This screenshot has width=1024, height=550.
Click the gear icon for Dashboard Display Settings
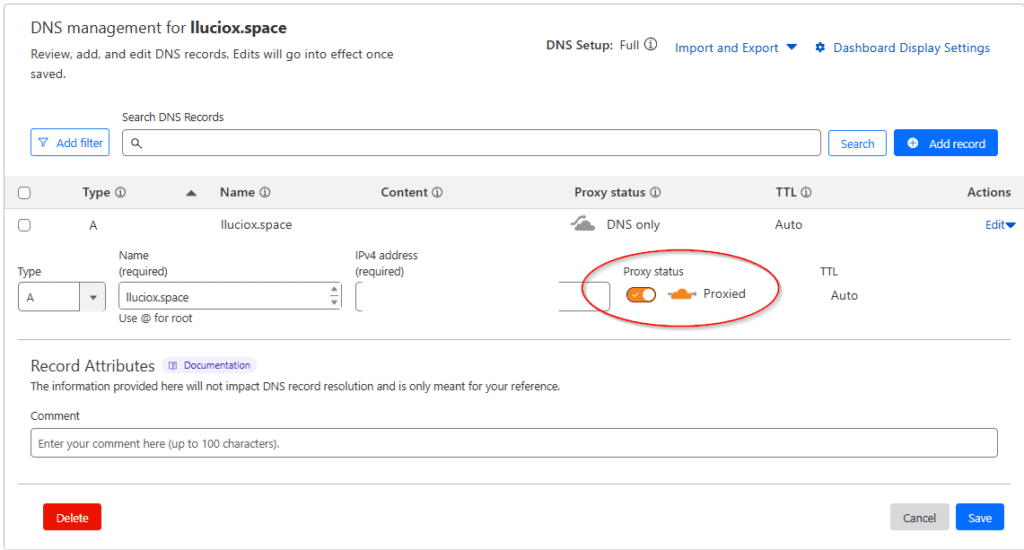(x=820, y=48)
